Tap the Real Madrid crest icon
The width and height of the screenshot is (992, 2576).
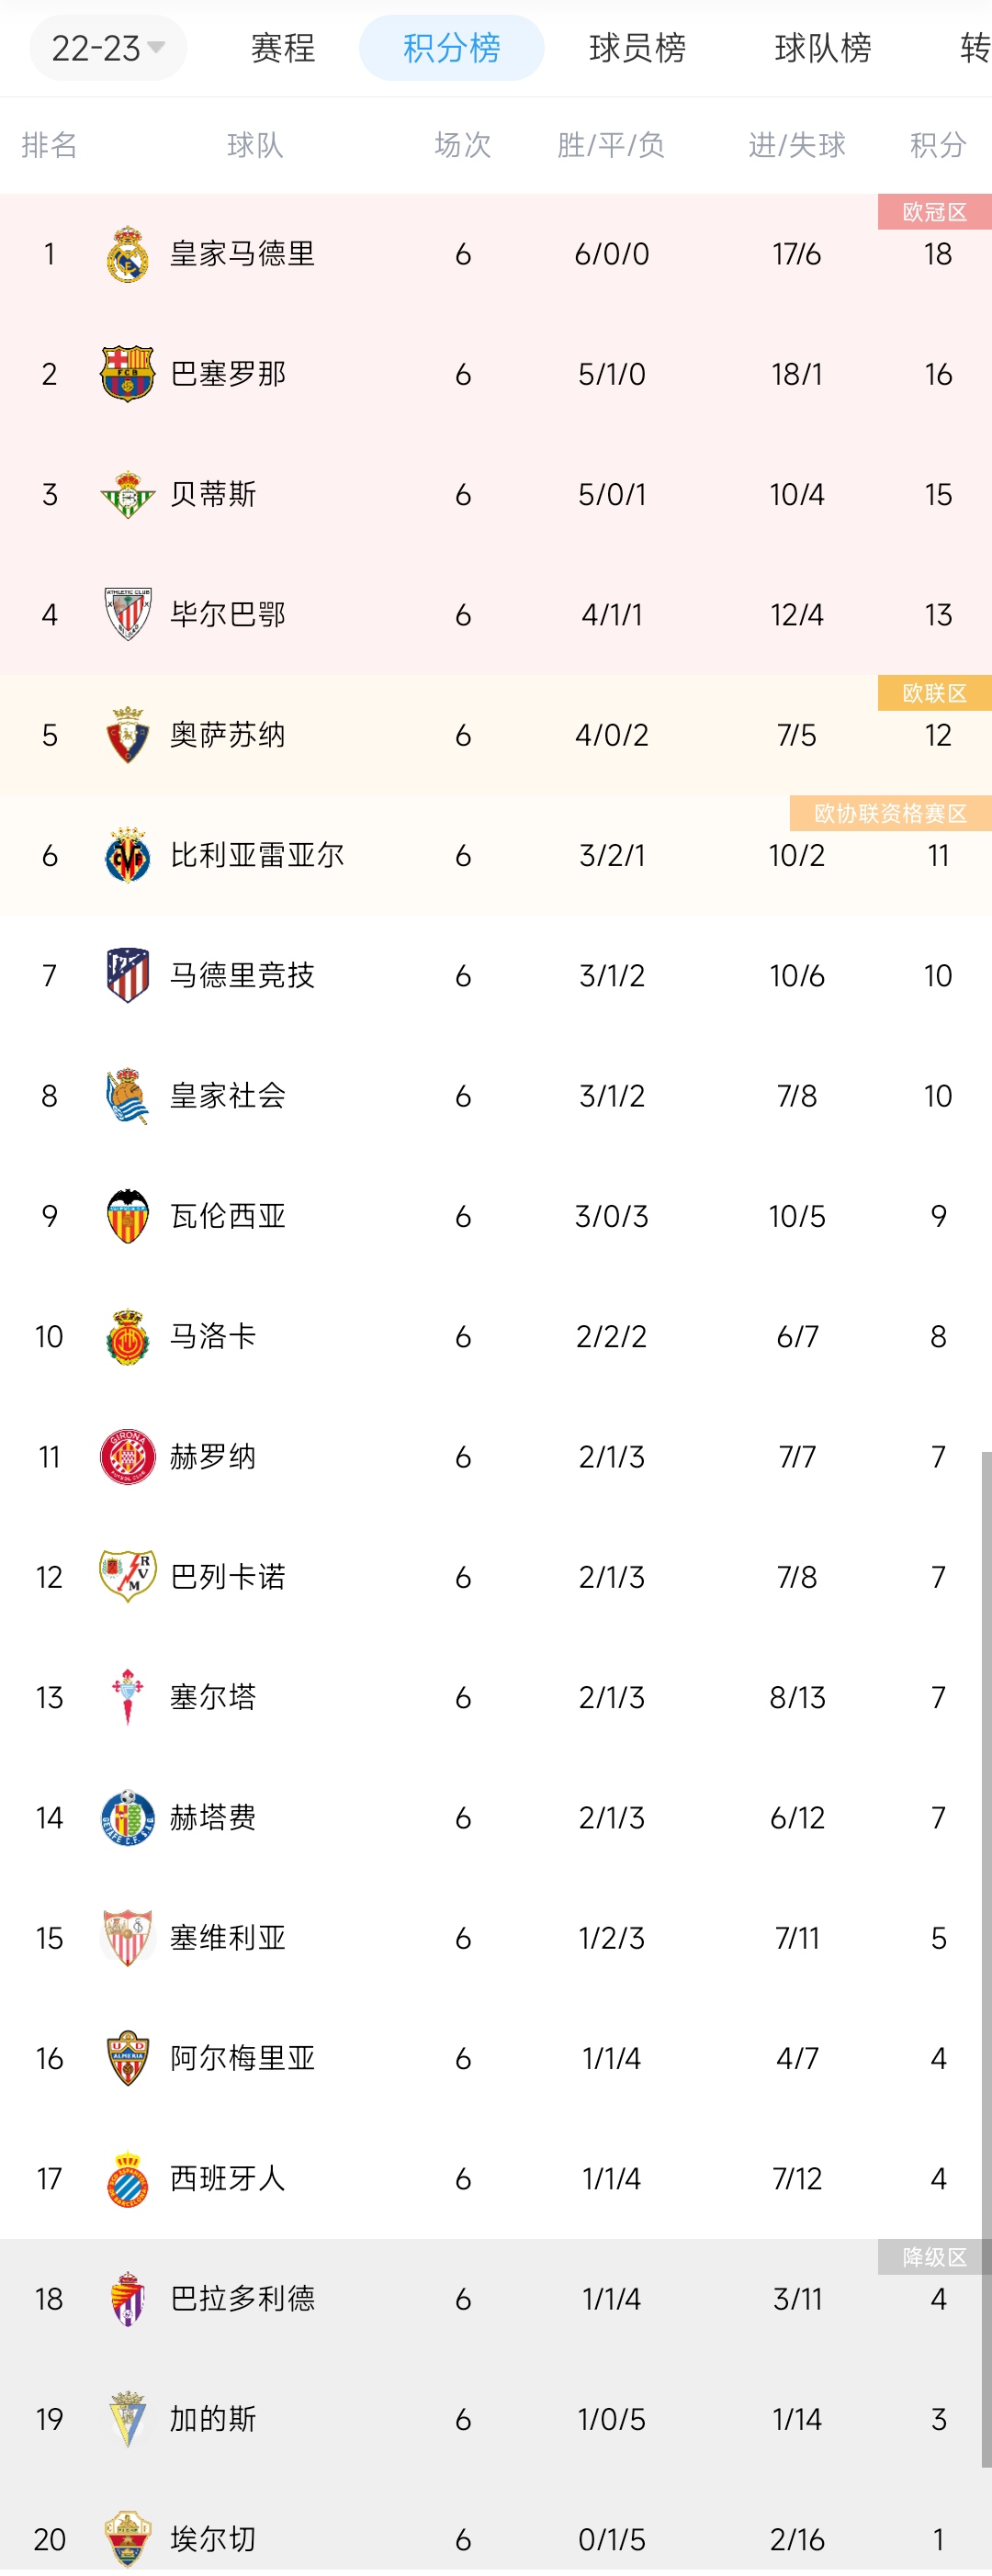(x=128, y=254)
